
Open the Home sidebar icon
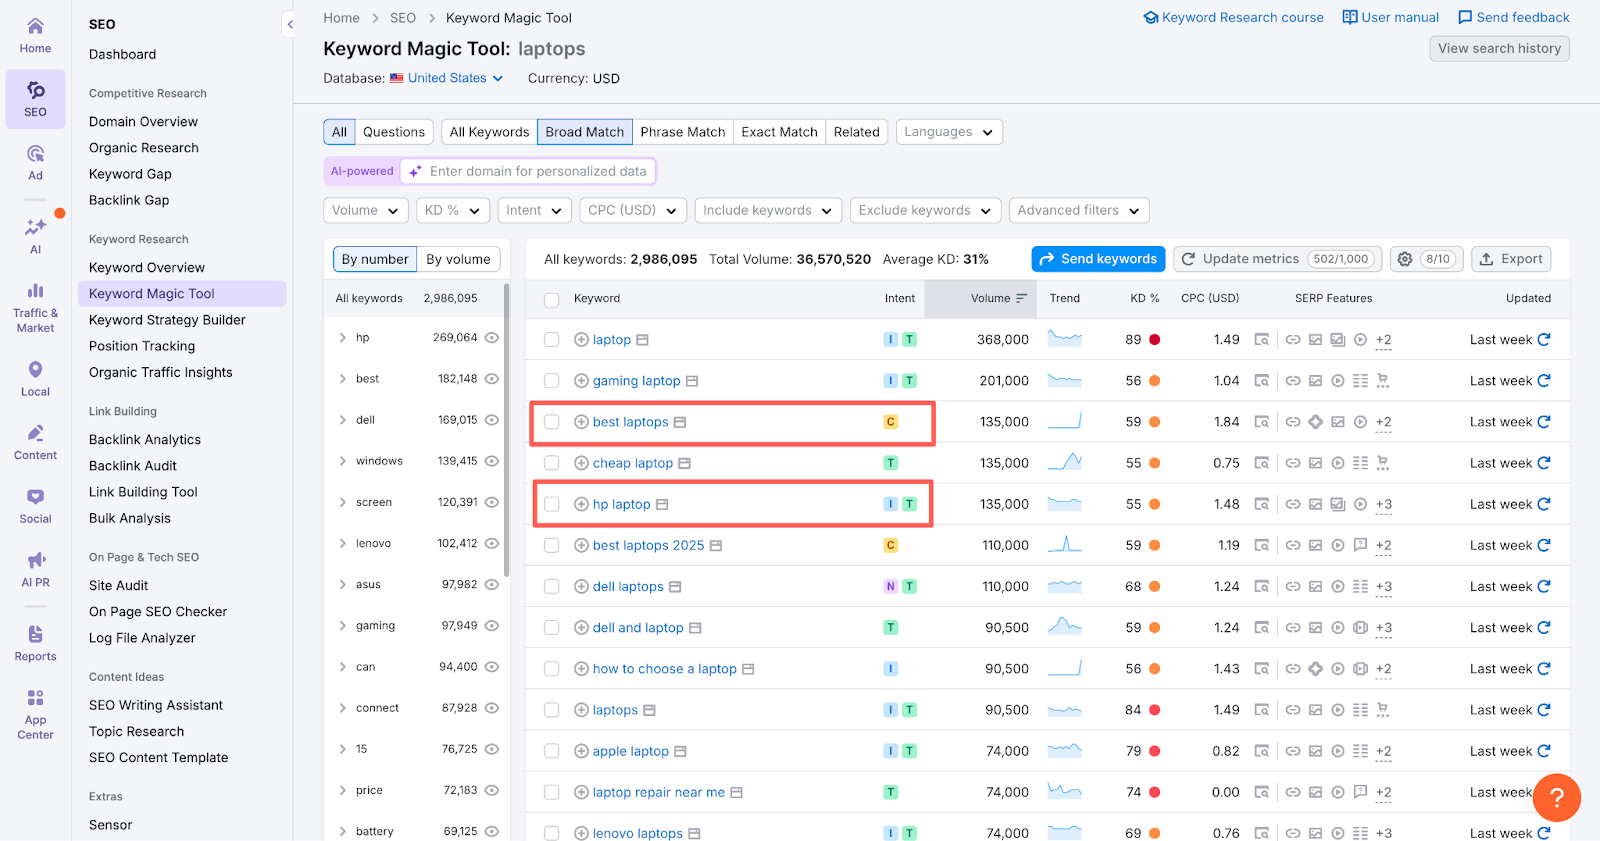coord(35,35)
